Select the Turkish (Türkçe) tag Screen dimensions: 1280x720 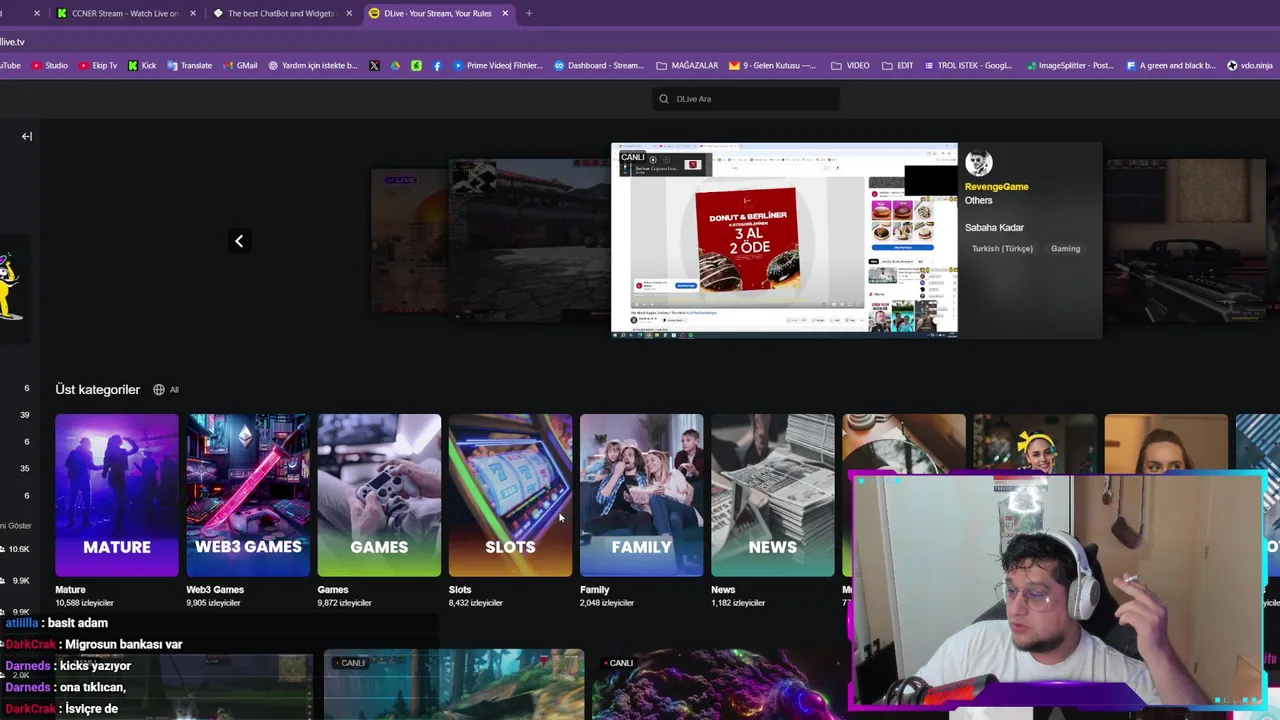click(1002, 248)
